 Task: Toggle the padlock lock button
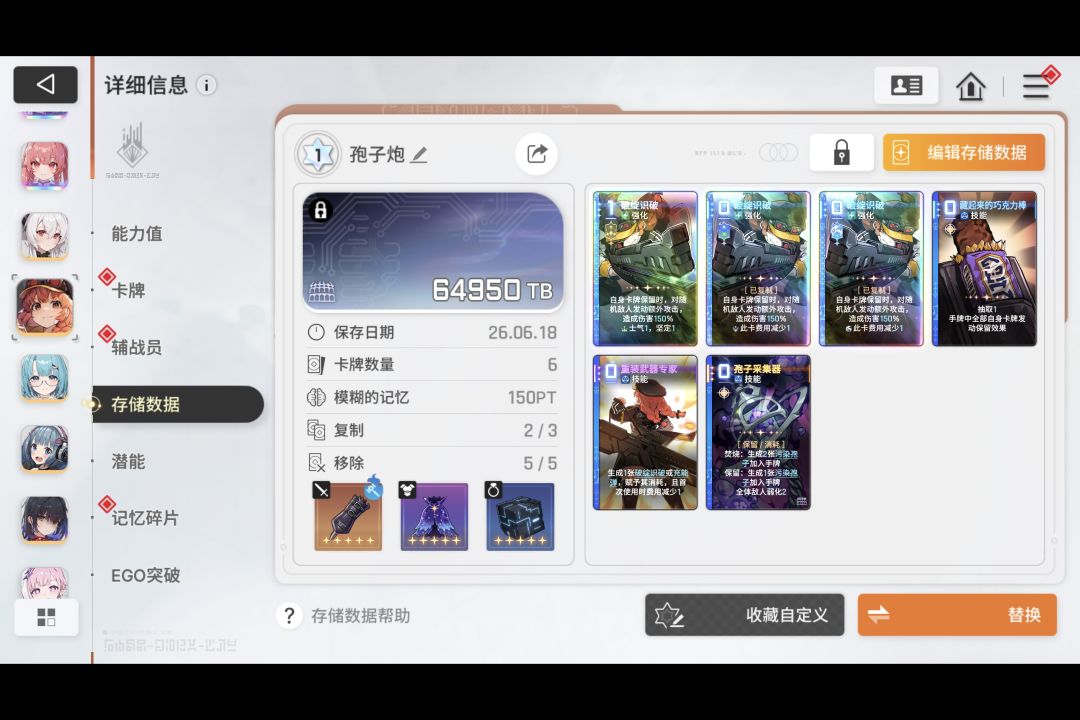tap(841, 152)
